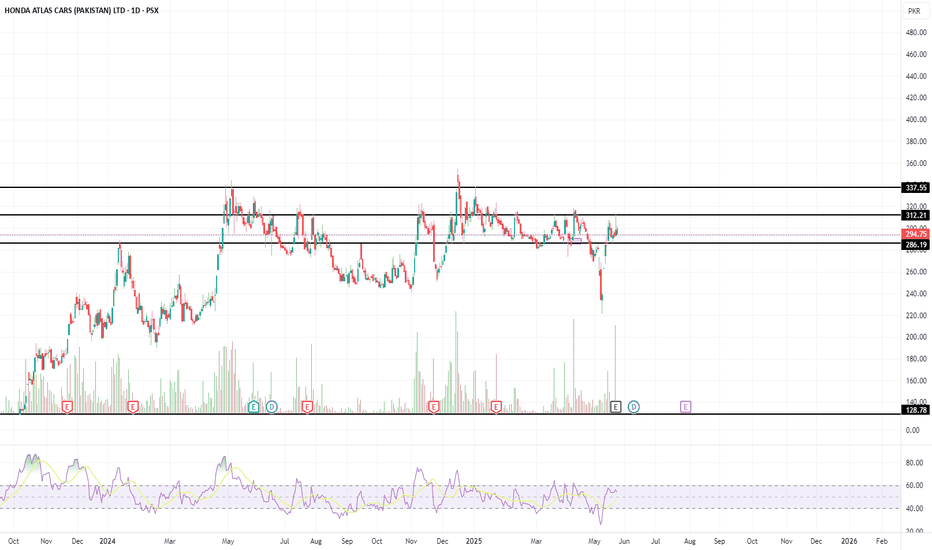Click the 40.00 RSI scale value
This screenshot has height=550, width=932.
click(914, 508)
